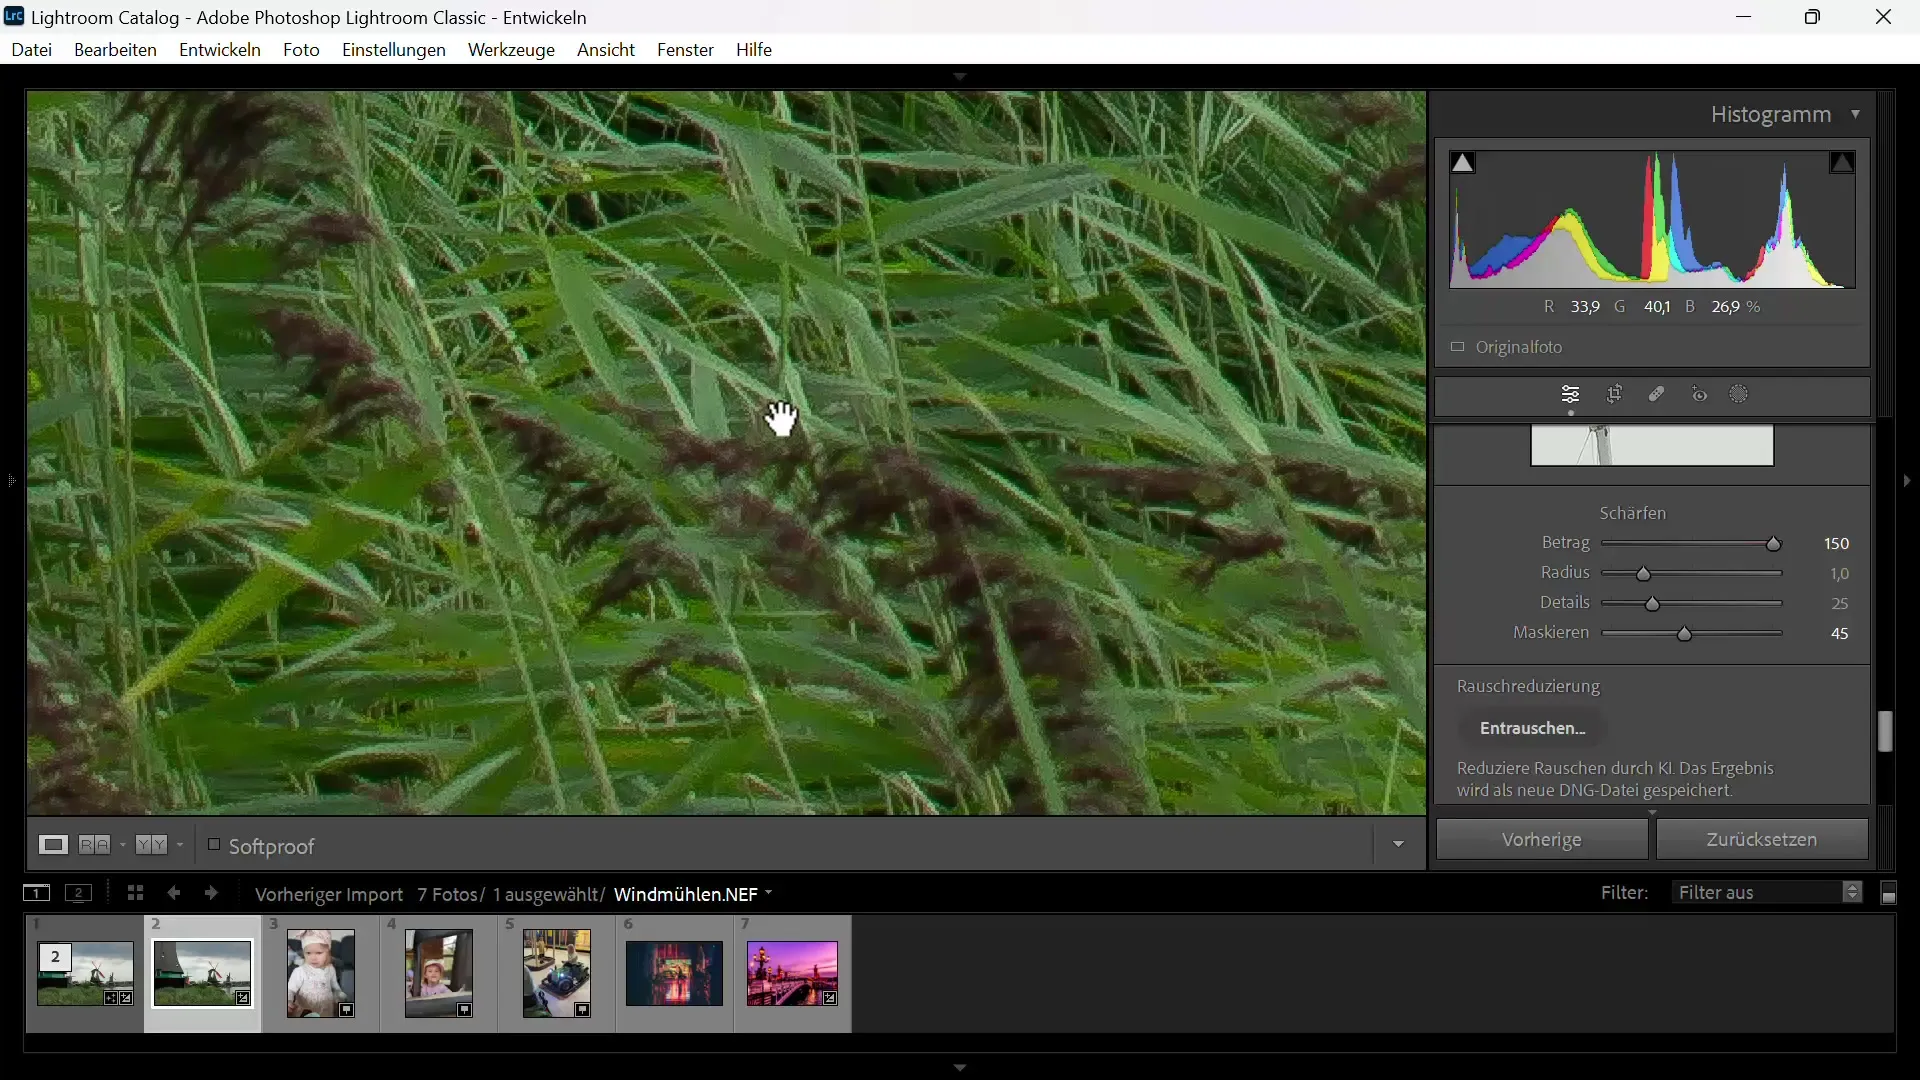Select the Edit sliders tool icon

tap(1571, 395)
